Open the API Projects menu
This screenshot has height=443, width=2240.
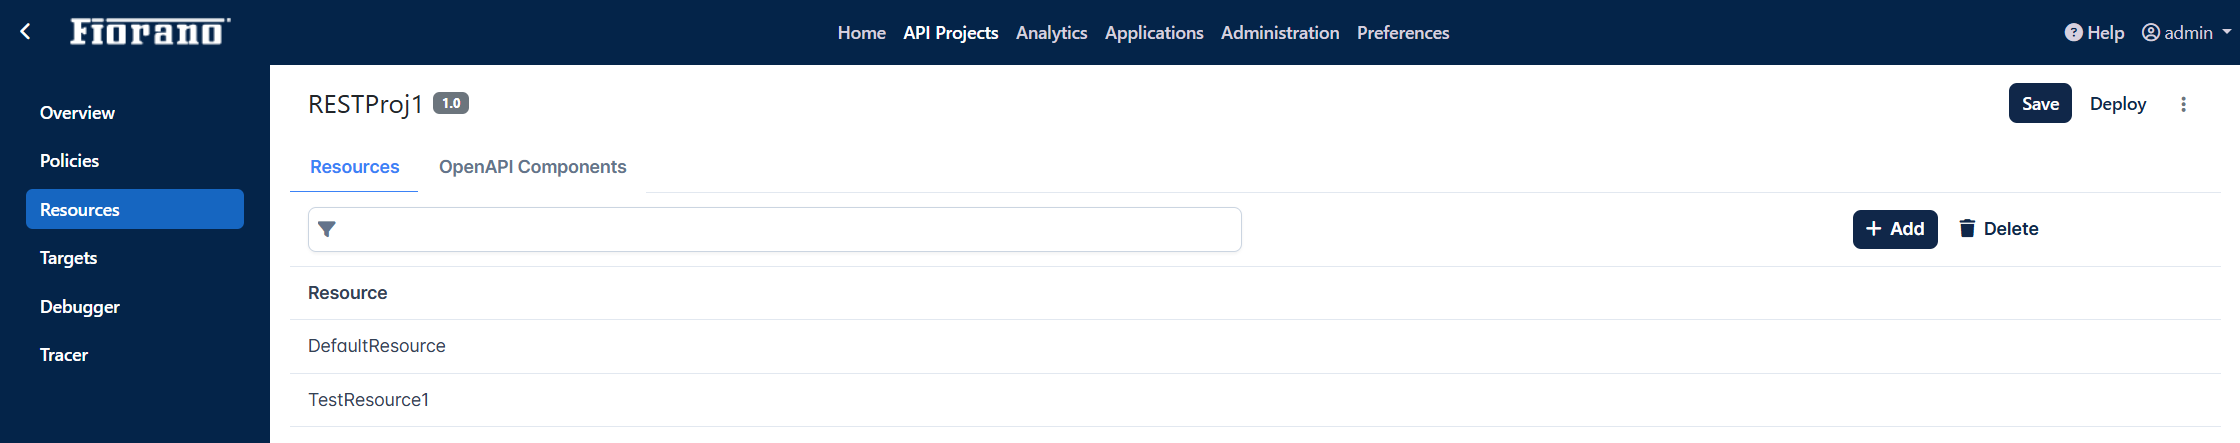click(950, 33)
